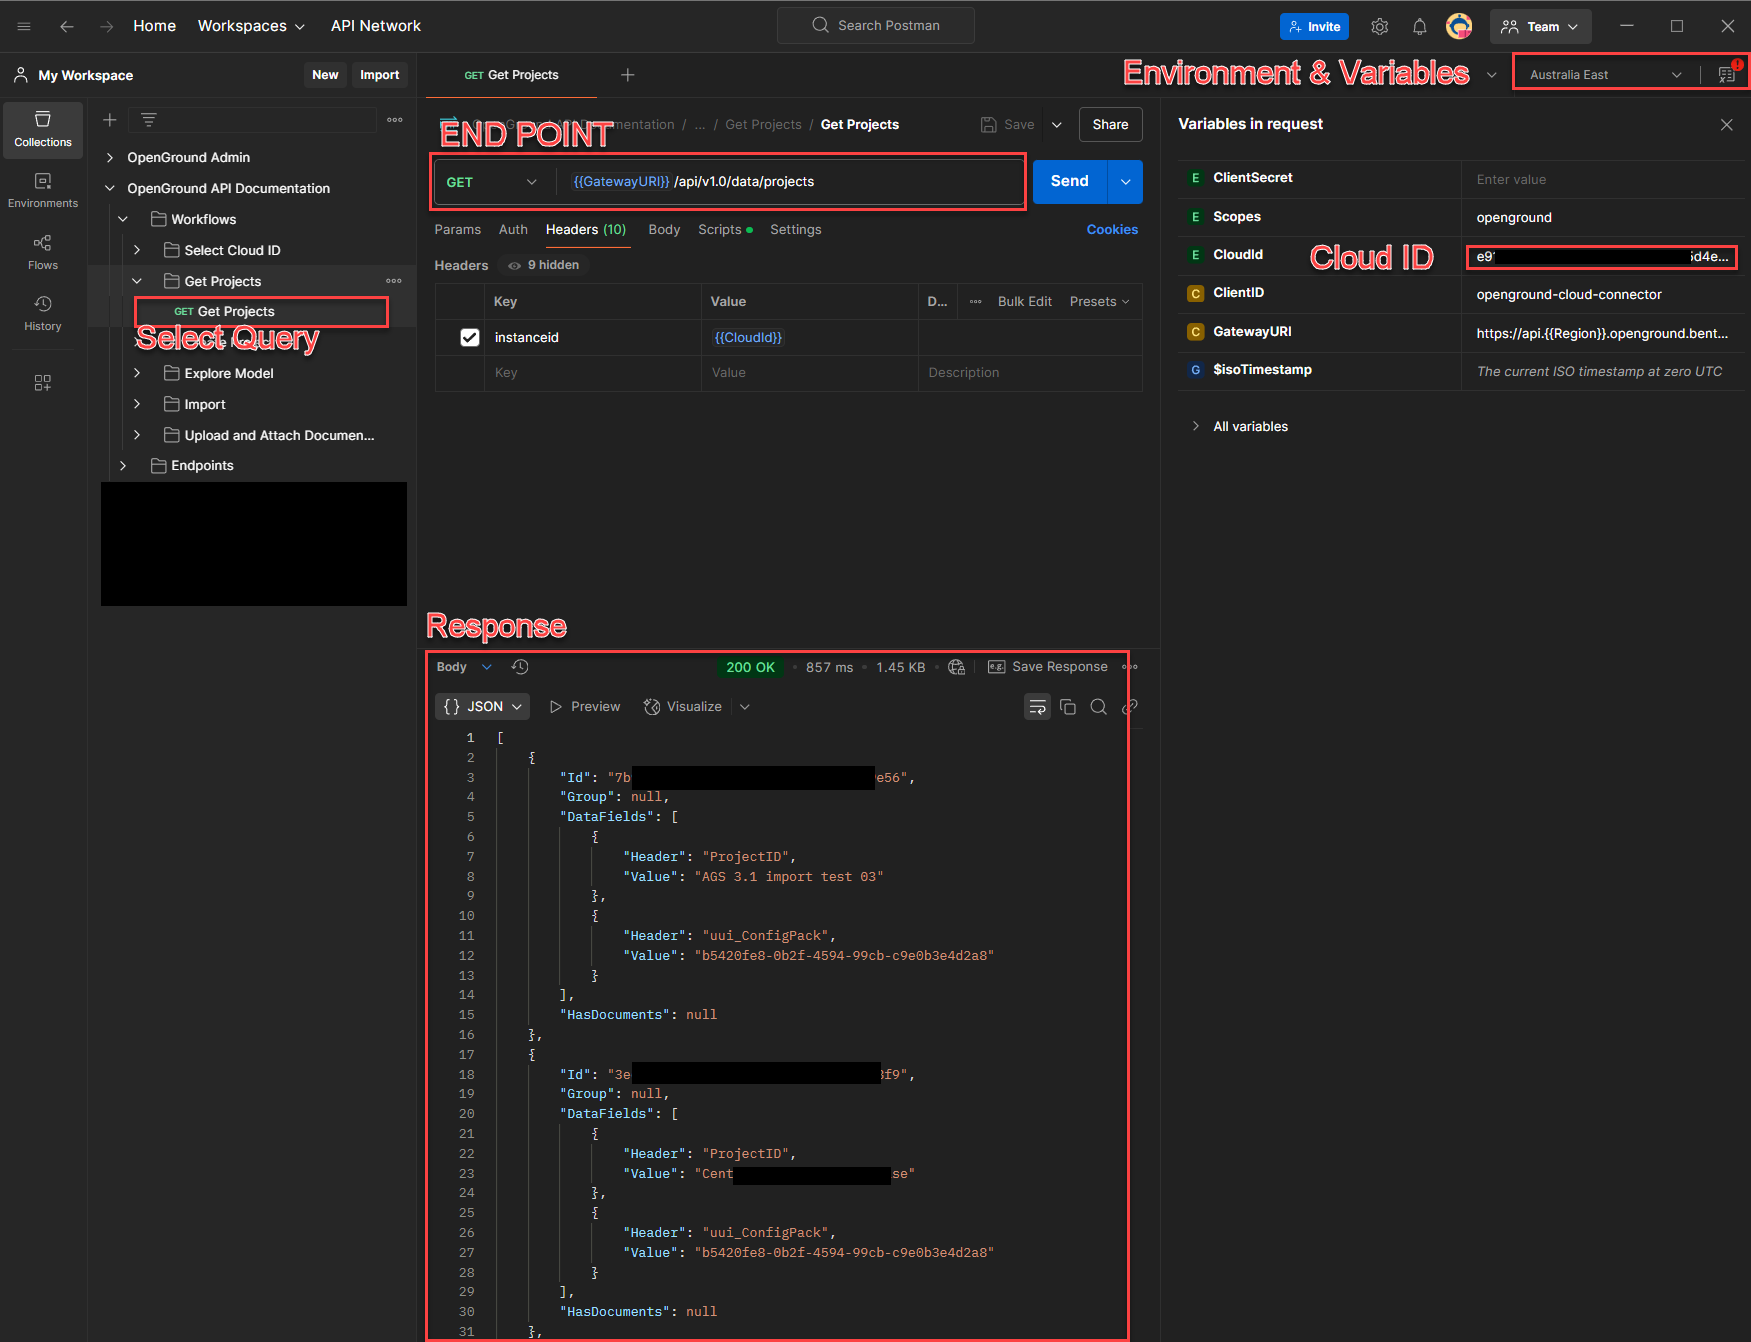Open the hamburger menu icon
The height and width of the screenshot is (1342, 1751).
[x=24, y=26]
